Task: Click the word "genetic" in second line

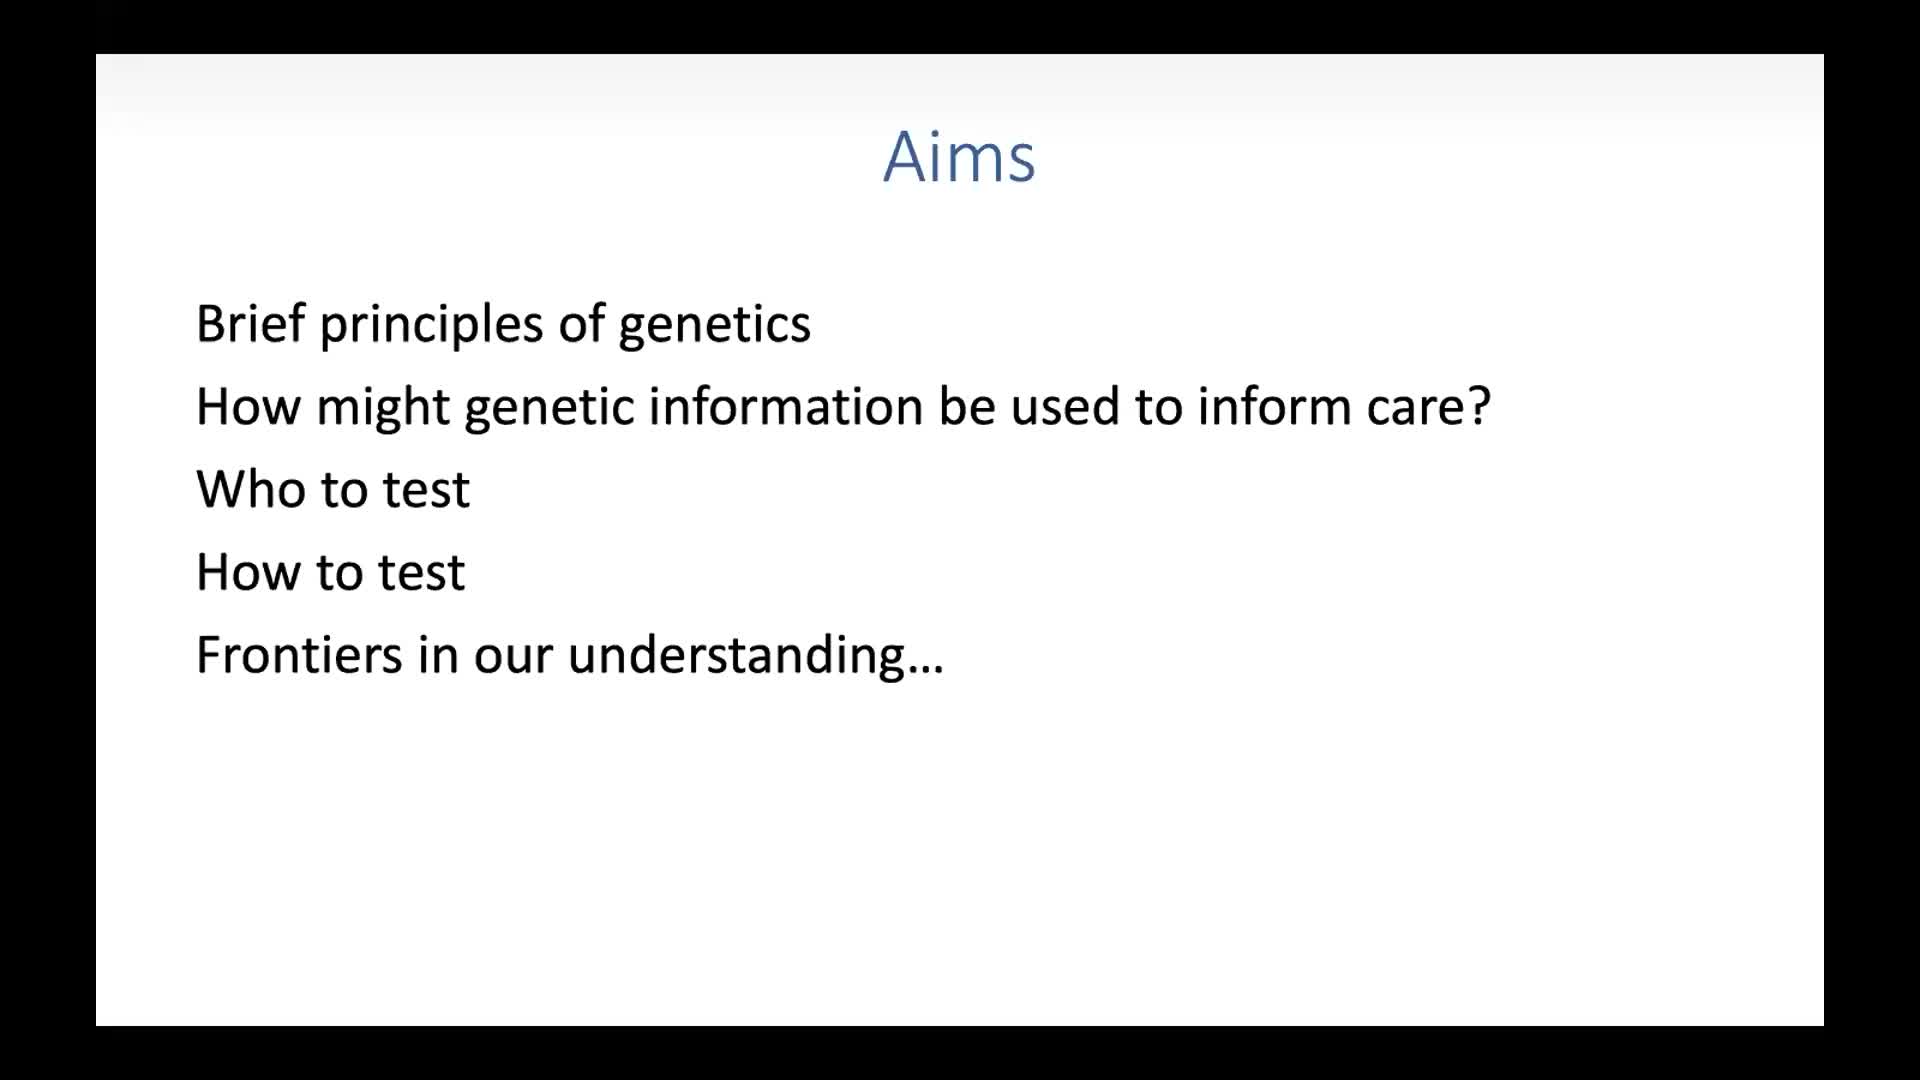Action: click(x=549, y=408)
